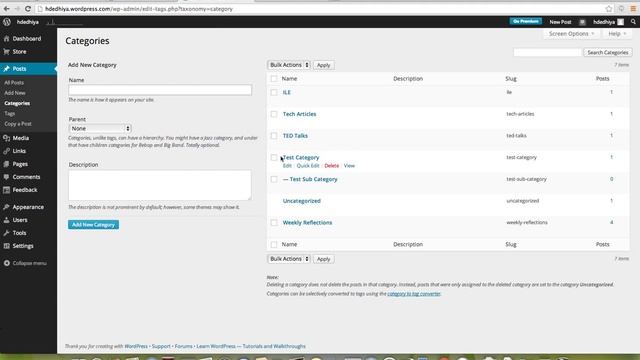Check the Weekly Reflections category checkbox
This screenshot has width=640, height=360.
tap(274, 223)
